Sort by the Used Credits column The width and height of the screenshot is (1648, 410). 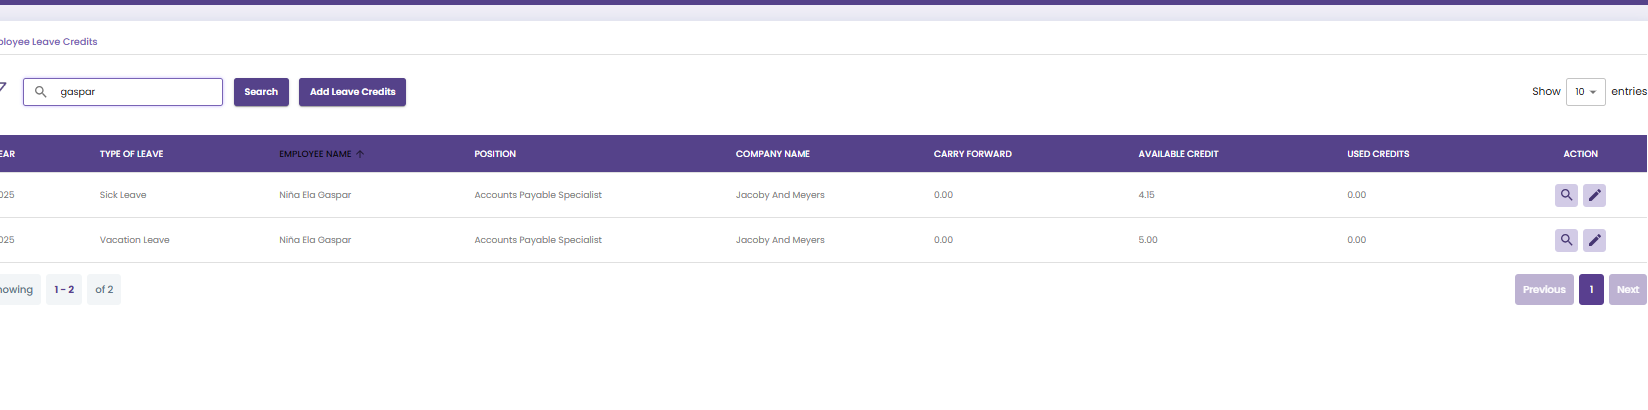[1377, 154]
